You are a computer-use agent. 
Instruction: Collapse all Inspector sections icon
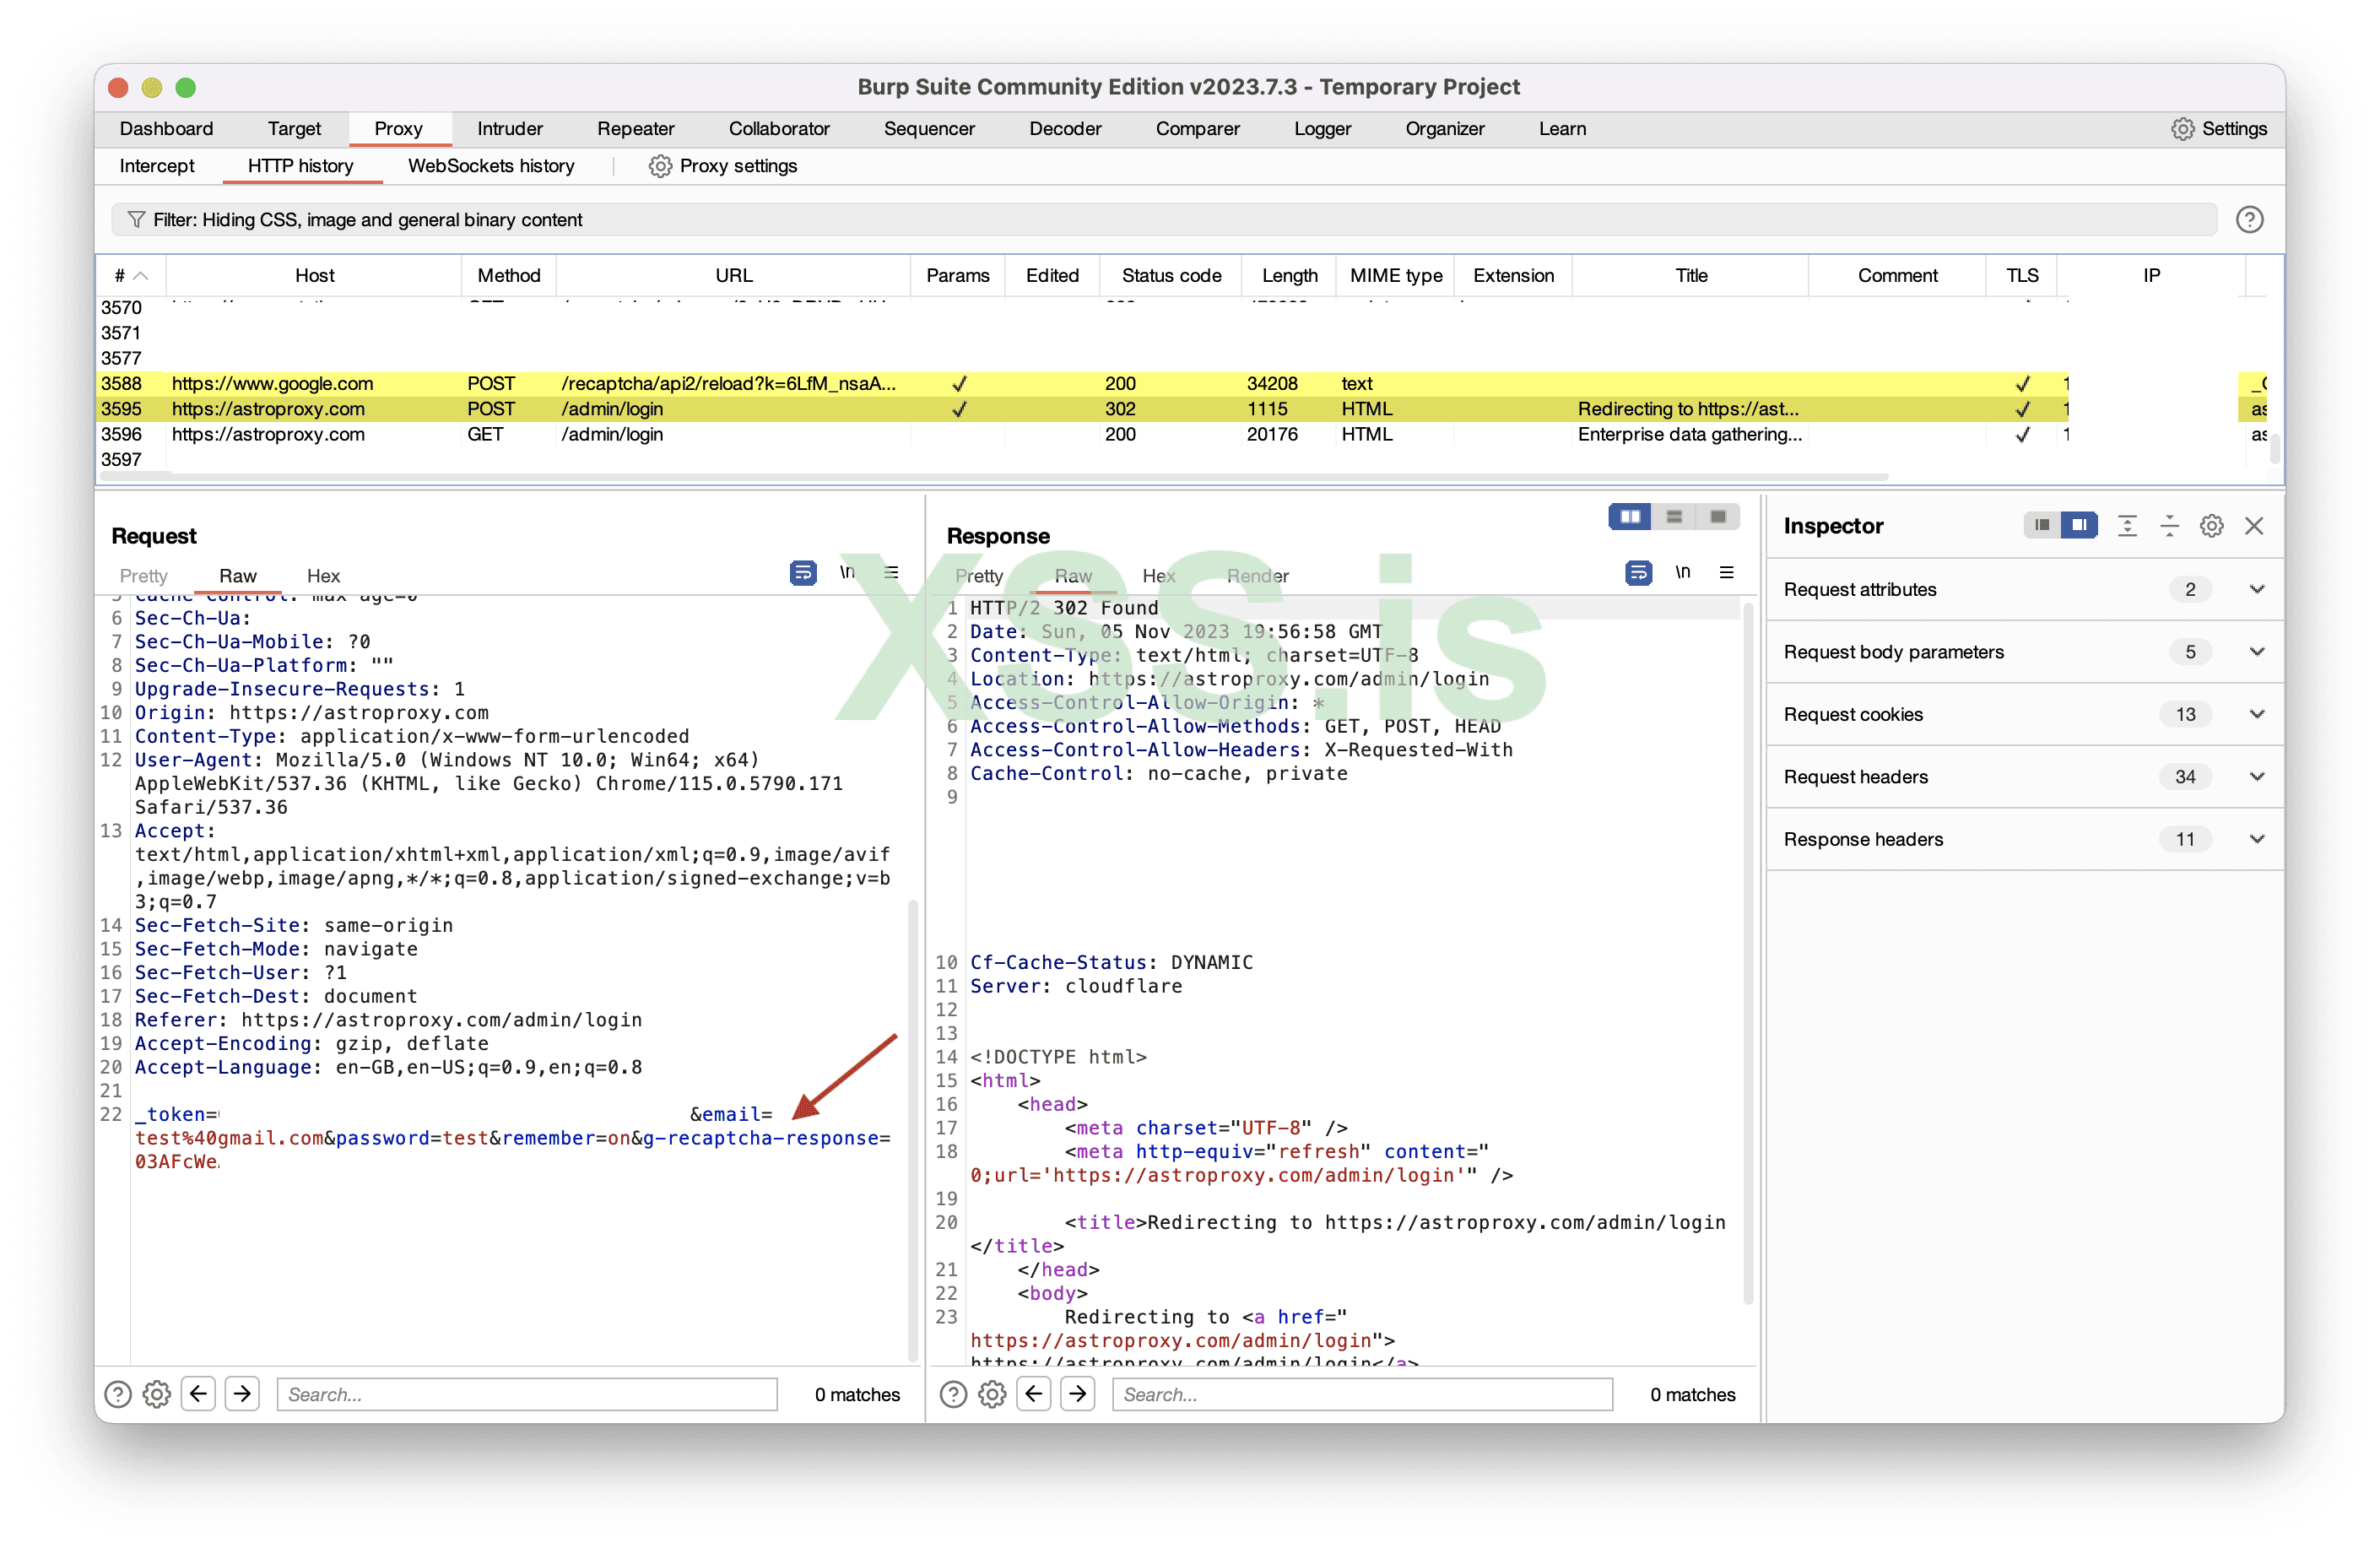click(x=2169, y=526)
